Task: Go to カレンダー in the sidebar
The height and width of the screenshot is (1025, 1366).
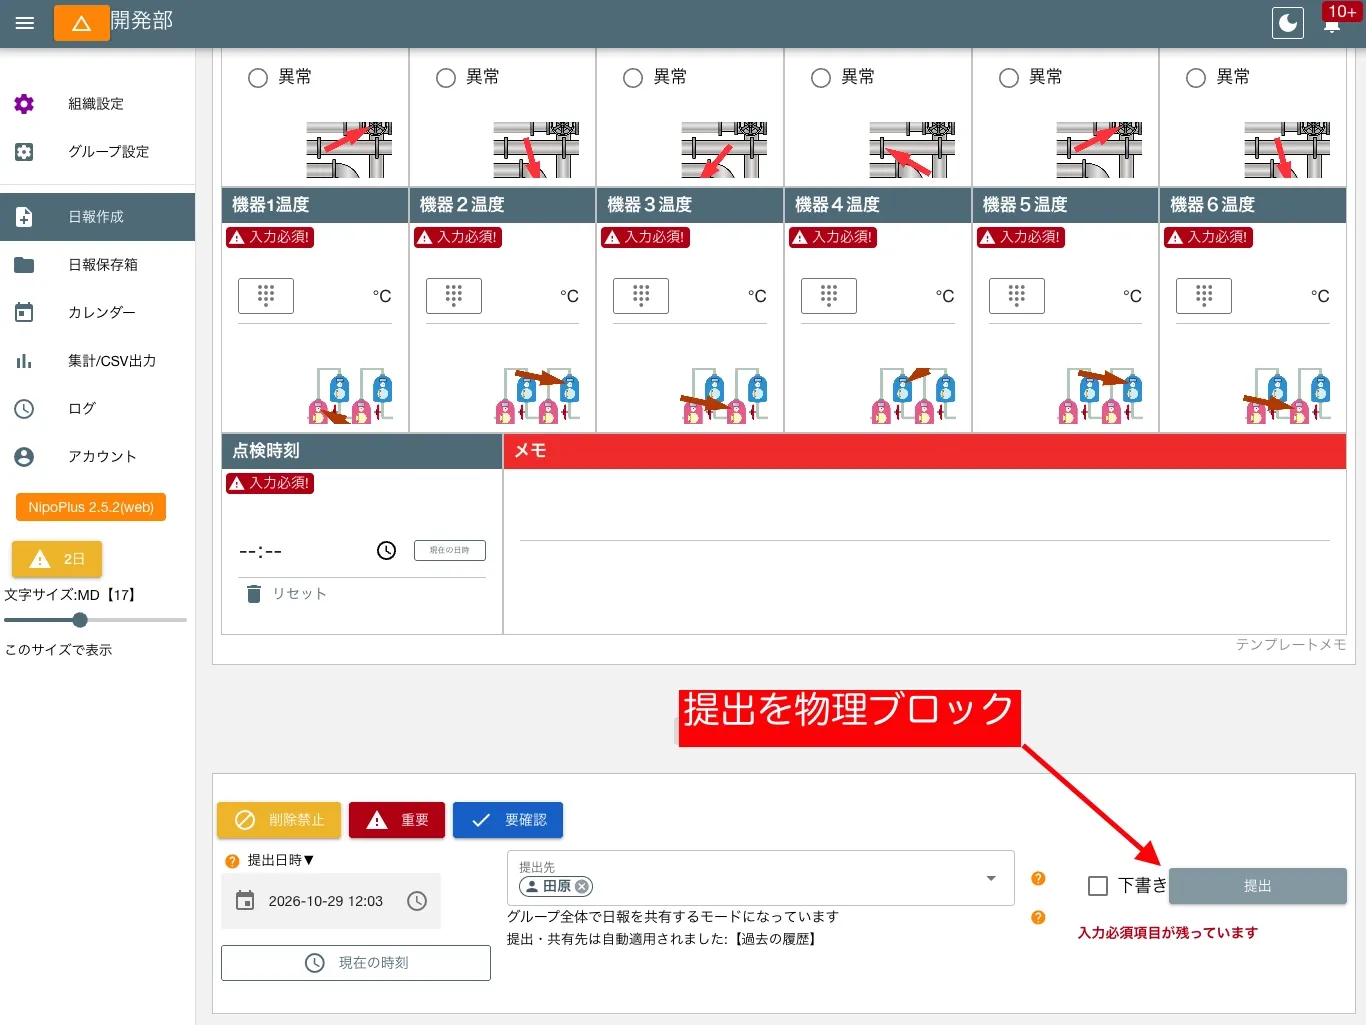Action: coord(97,313)
